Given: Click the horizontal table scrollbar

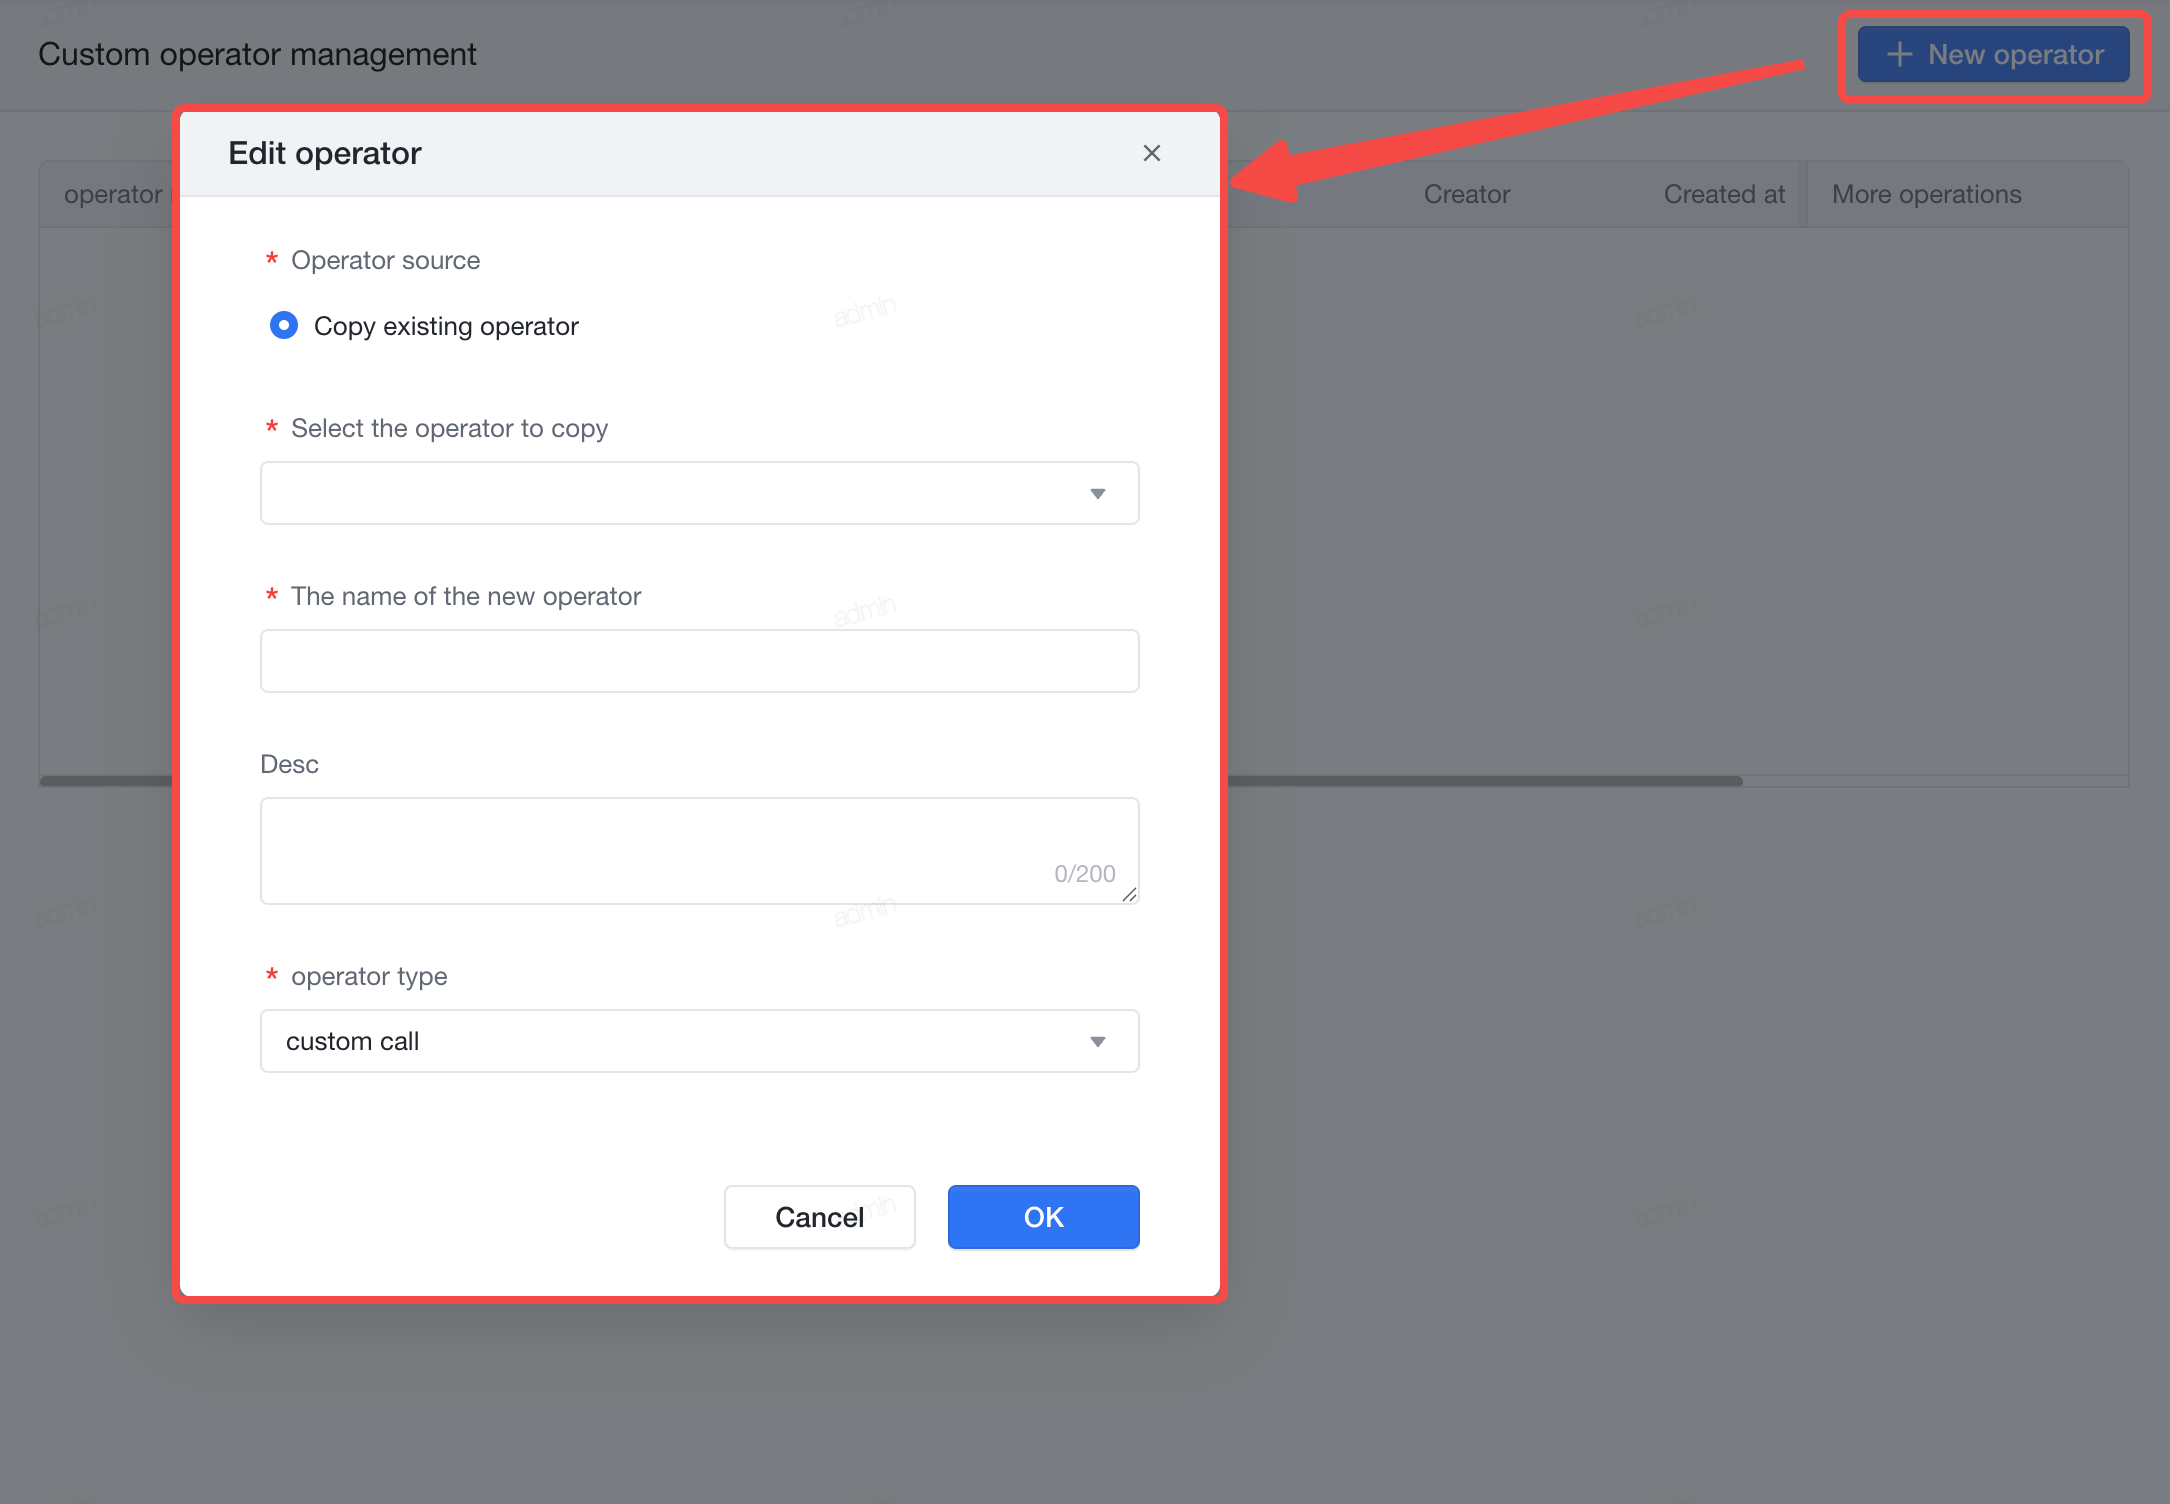Looking at the screenshot, I should [1485, 781].
